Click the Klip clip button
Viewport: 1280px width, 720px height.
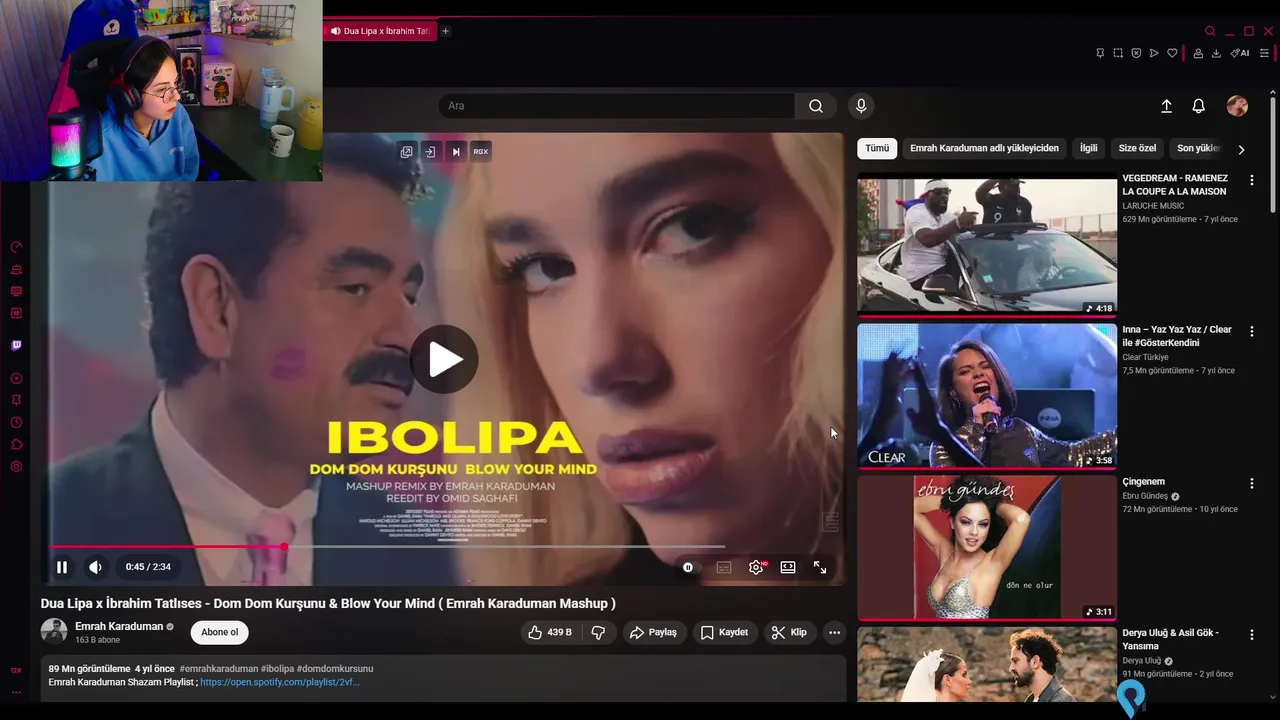[789, 632]
